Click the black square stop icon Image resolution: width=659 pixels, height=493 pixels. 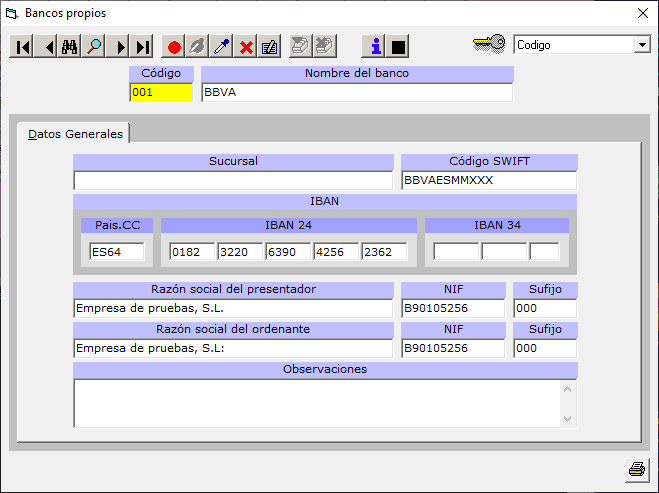coord(398,46)
